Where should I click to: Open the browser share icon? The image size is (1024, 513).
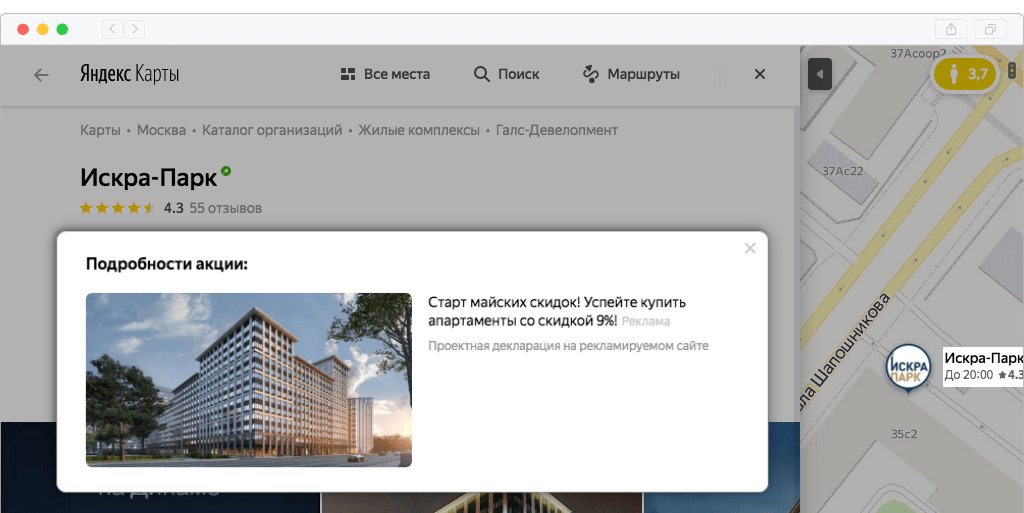click(951, 29)
